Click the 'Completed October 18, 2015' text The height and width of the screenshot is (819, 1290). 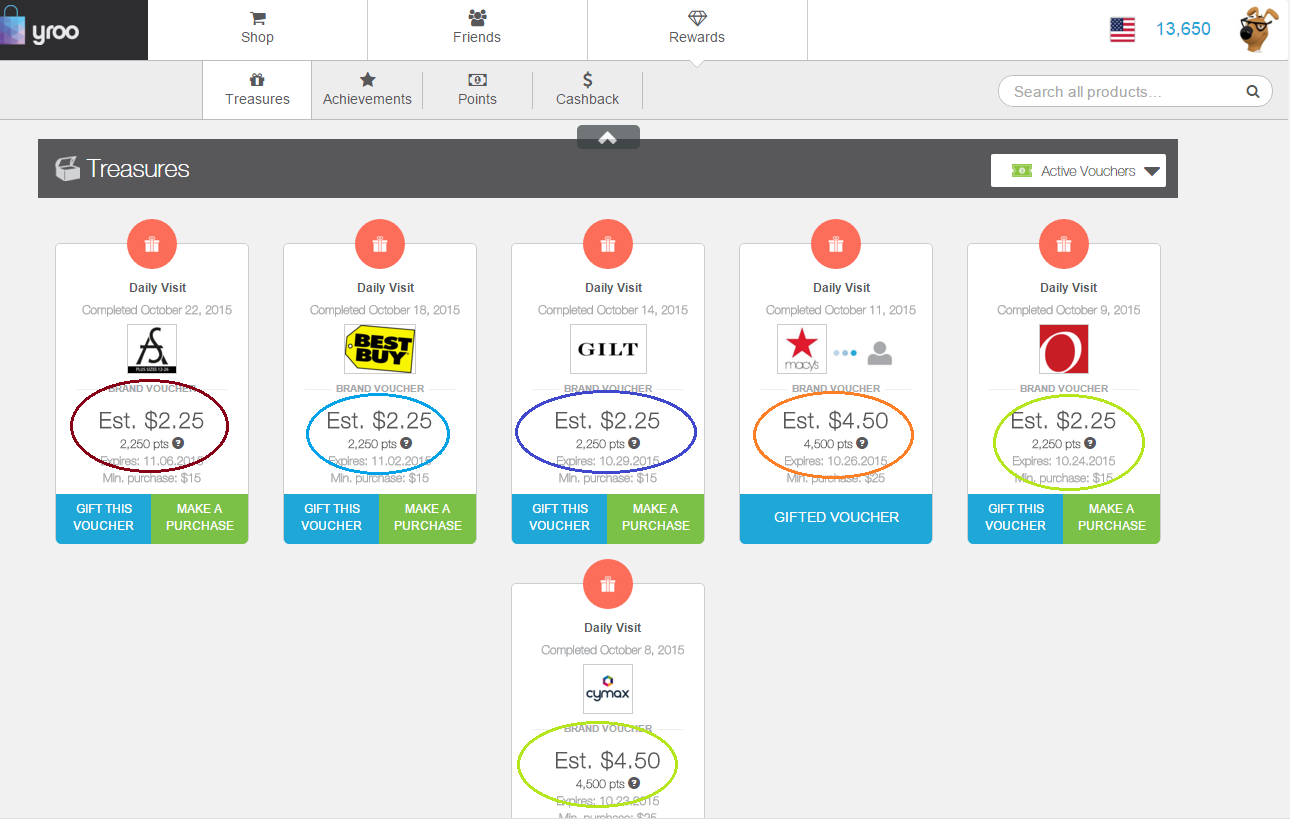pyautogui.click(x=385, y=310)
